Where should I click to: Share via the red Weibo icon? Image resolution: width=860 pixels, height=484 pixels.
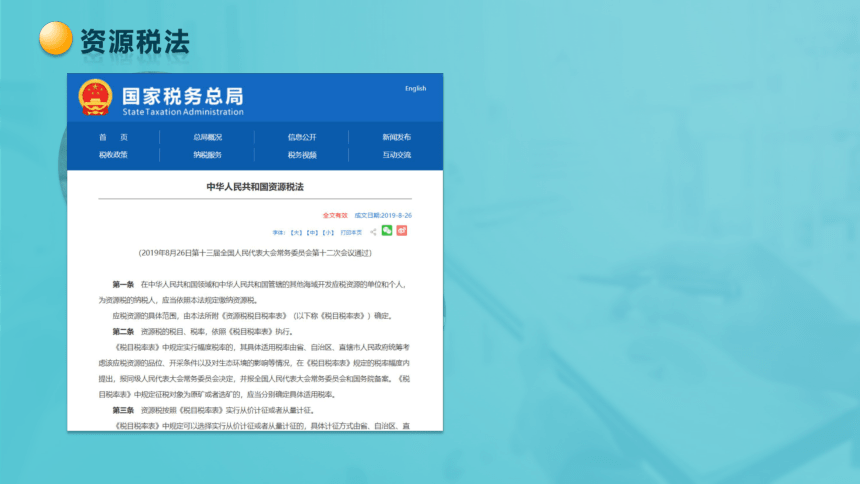click(402, 230)
